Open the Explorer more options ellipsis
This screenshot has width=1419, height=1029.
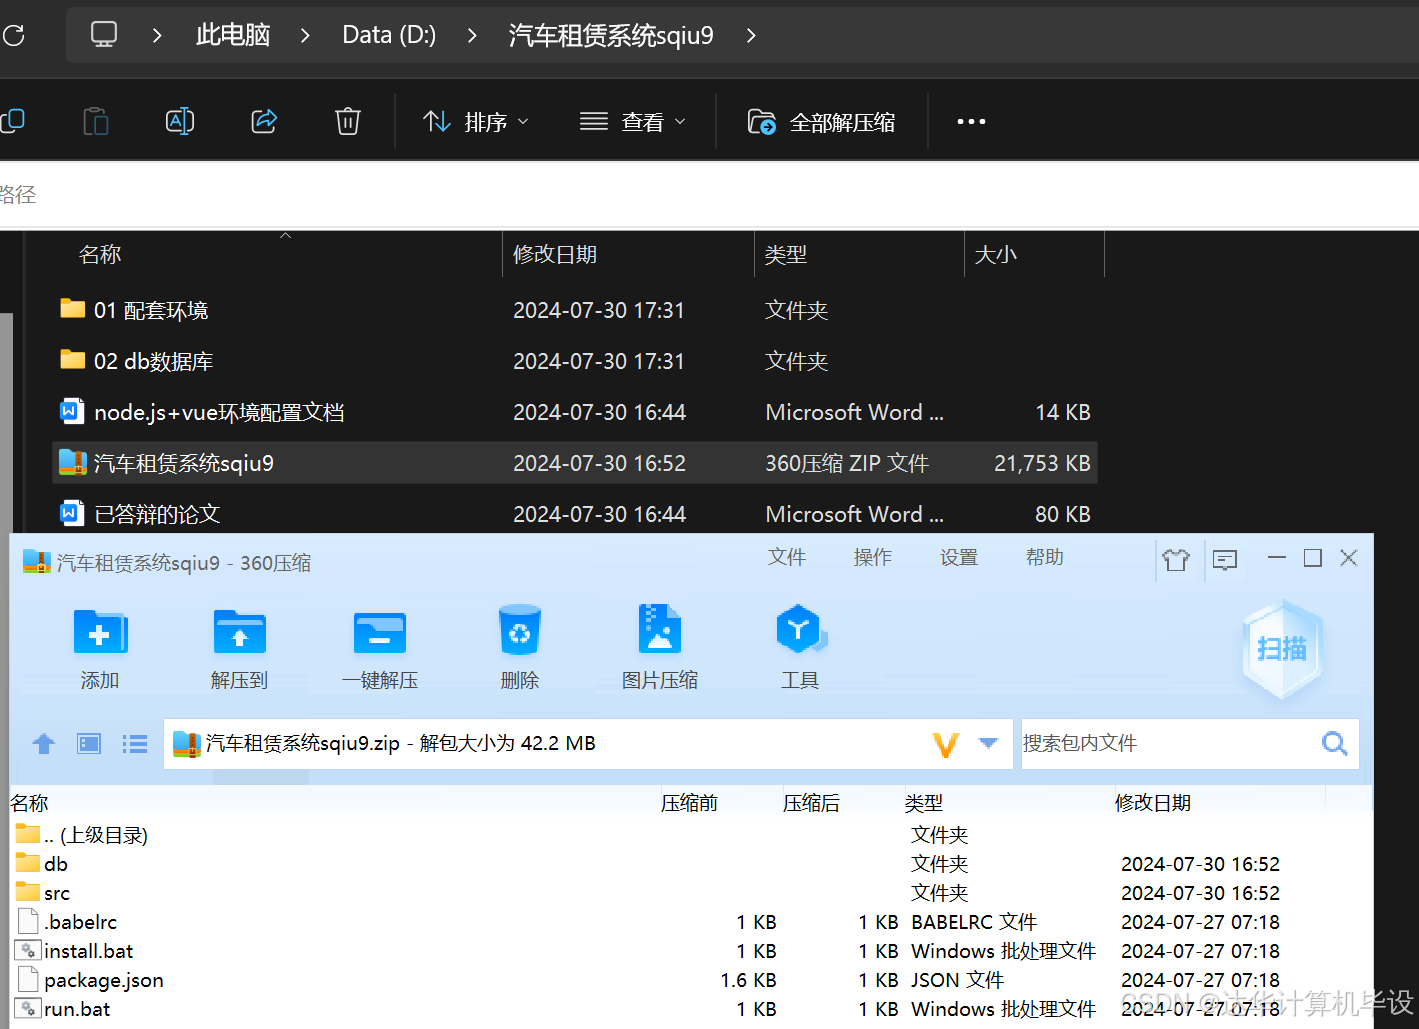point(971,122)
